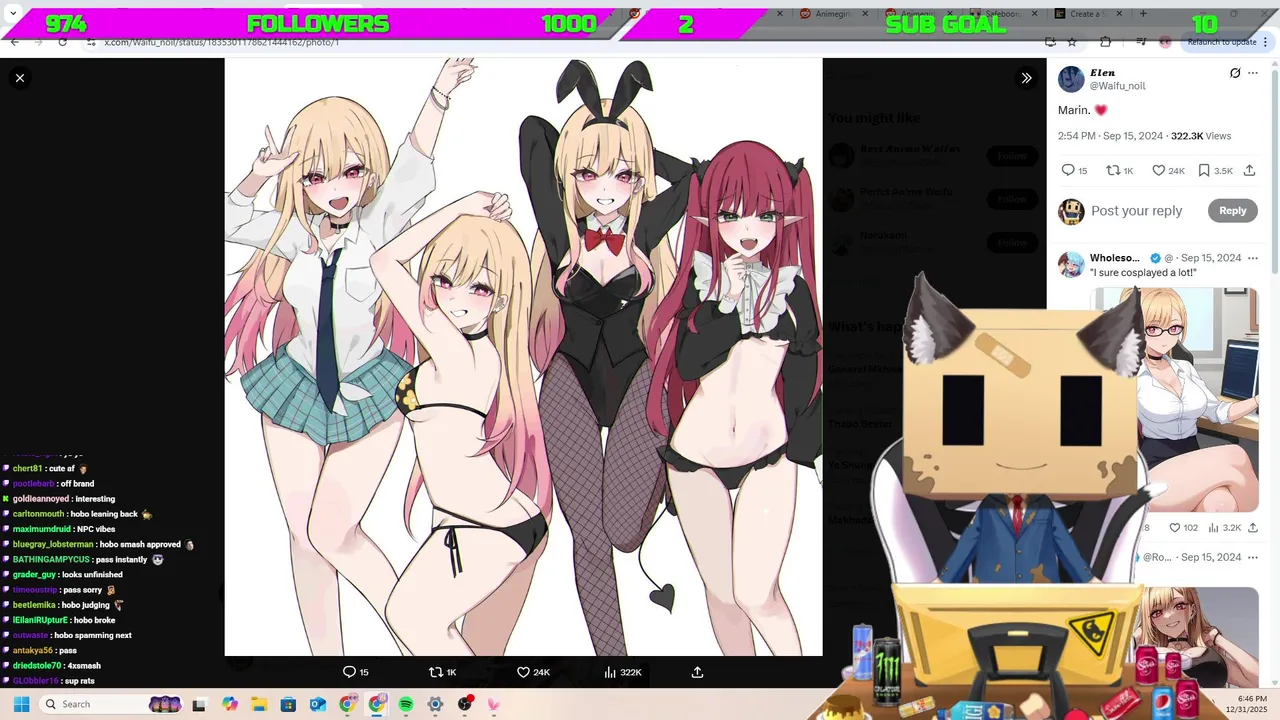Open Task View from the taskbar
1280x720 pixels.
200,704
